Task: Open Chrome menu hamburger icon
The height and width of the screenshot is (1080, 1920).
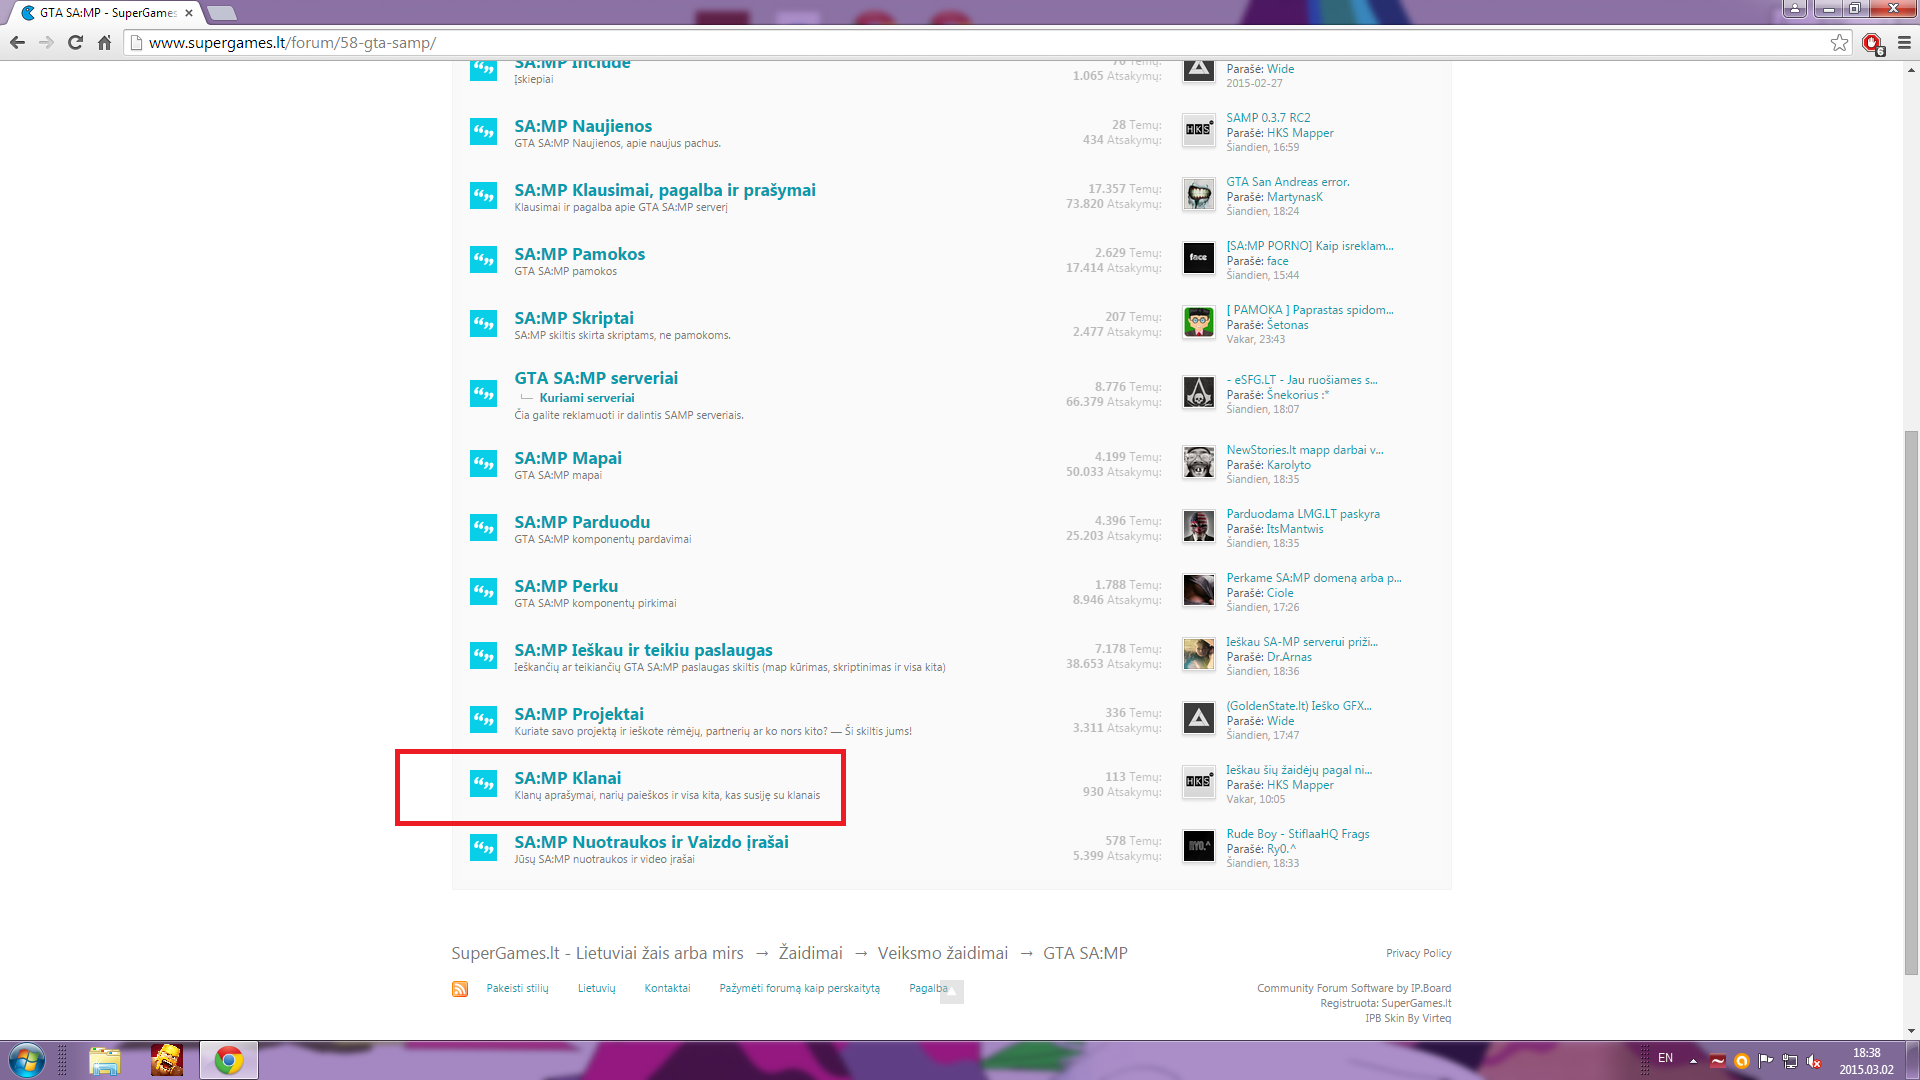Action: tap(1904, 42)
